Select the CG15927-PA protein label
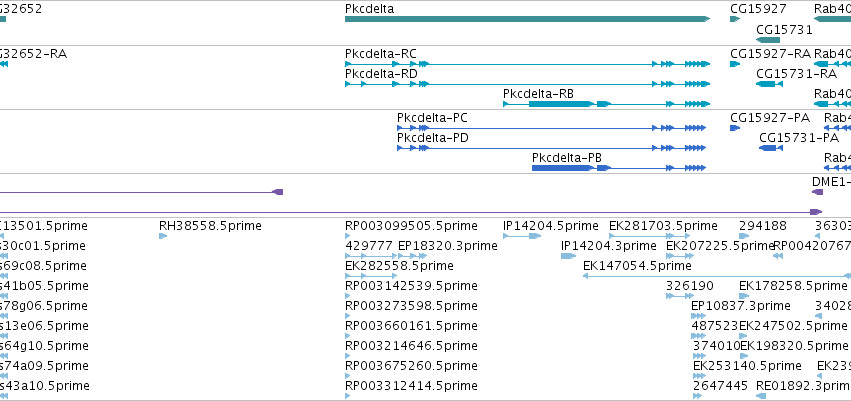 click(770, 118)
